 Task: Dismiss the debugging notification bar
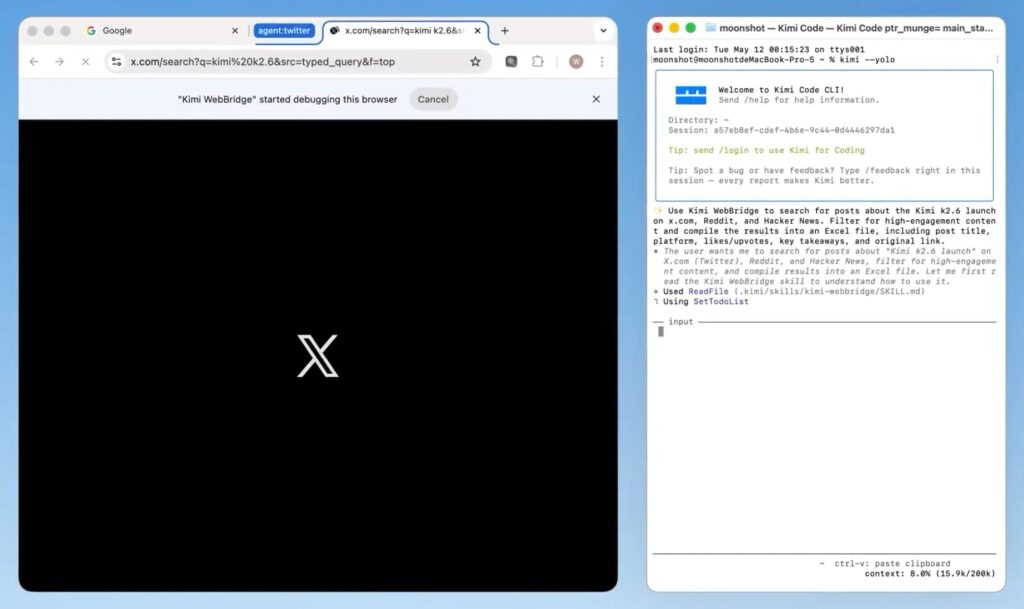coord(596,99)
